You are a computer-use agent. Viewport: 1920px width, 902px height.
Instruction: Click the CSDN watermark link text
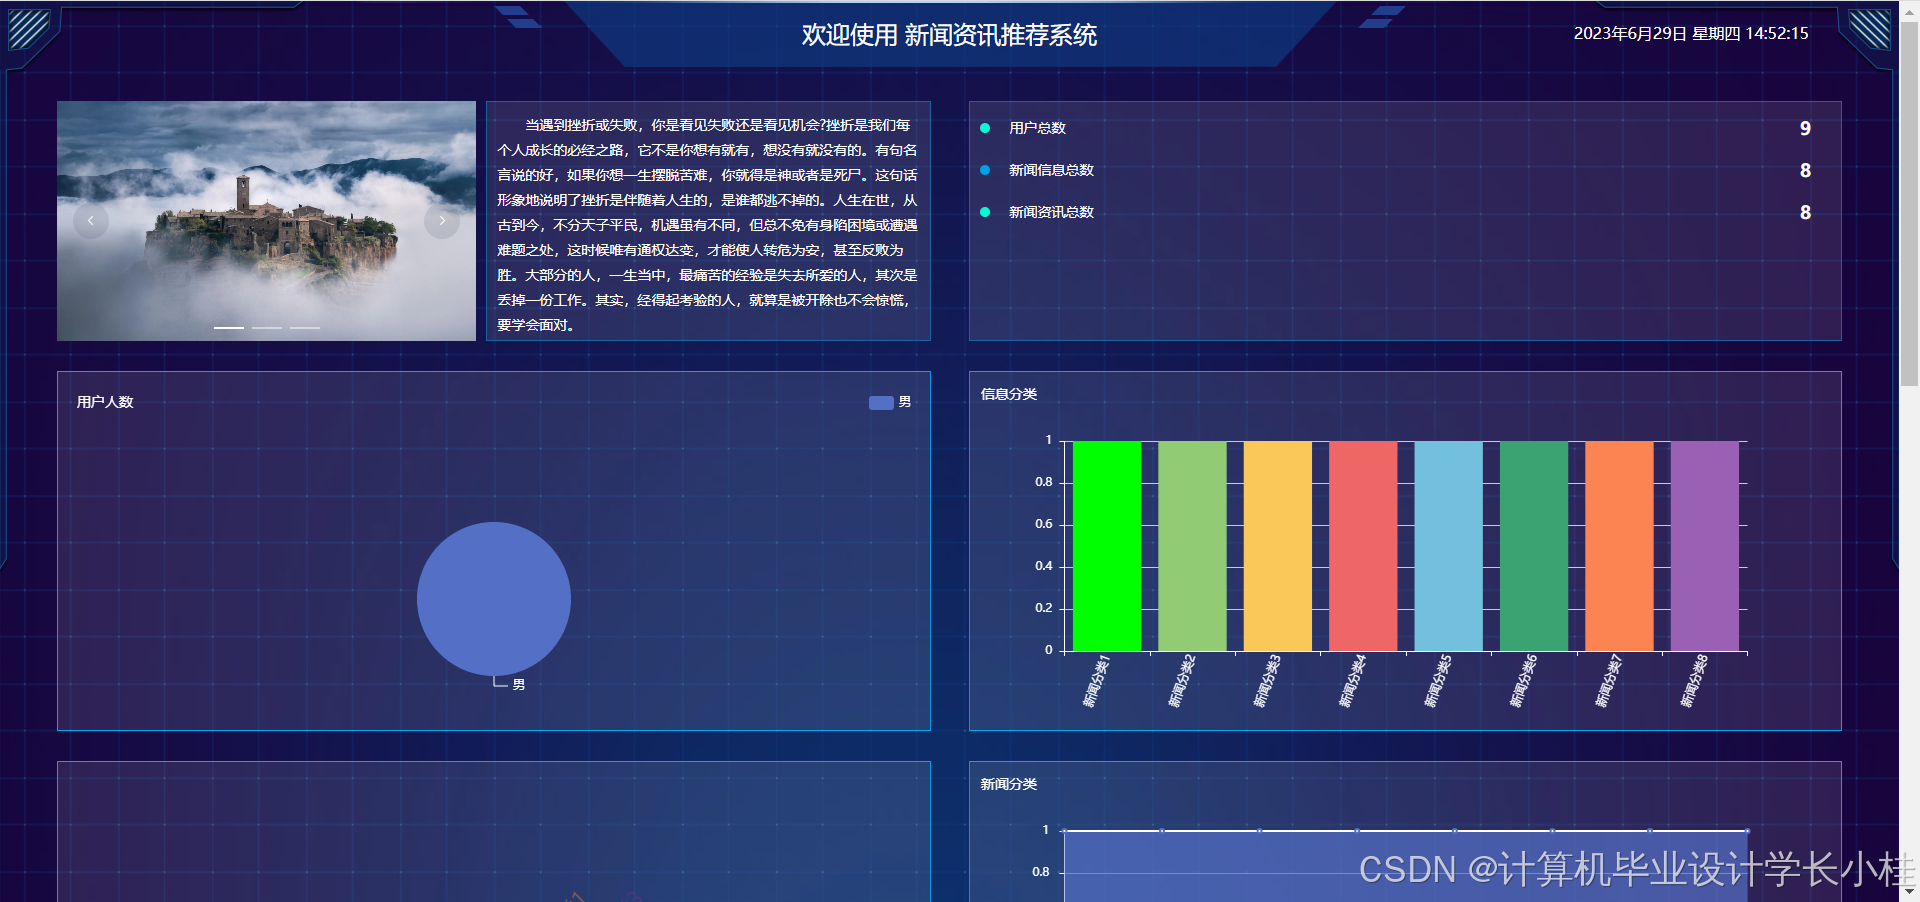coord(1627,871)
